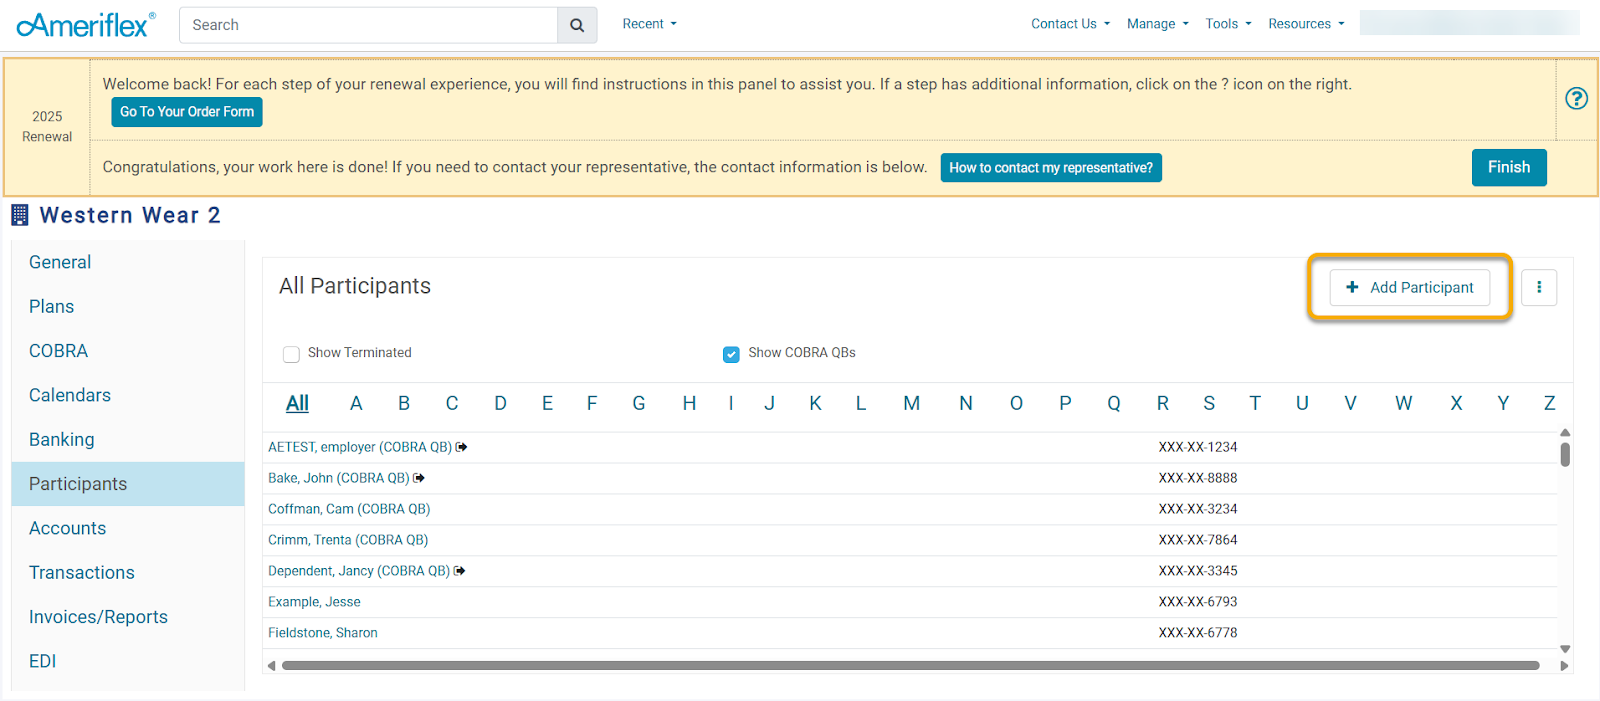
Task: Open participant Crimm, Trenta
Action: (348, 540)
